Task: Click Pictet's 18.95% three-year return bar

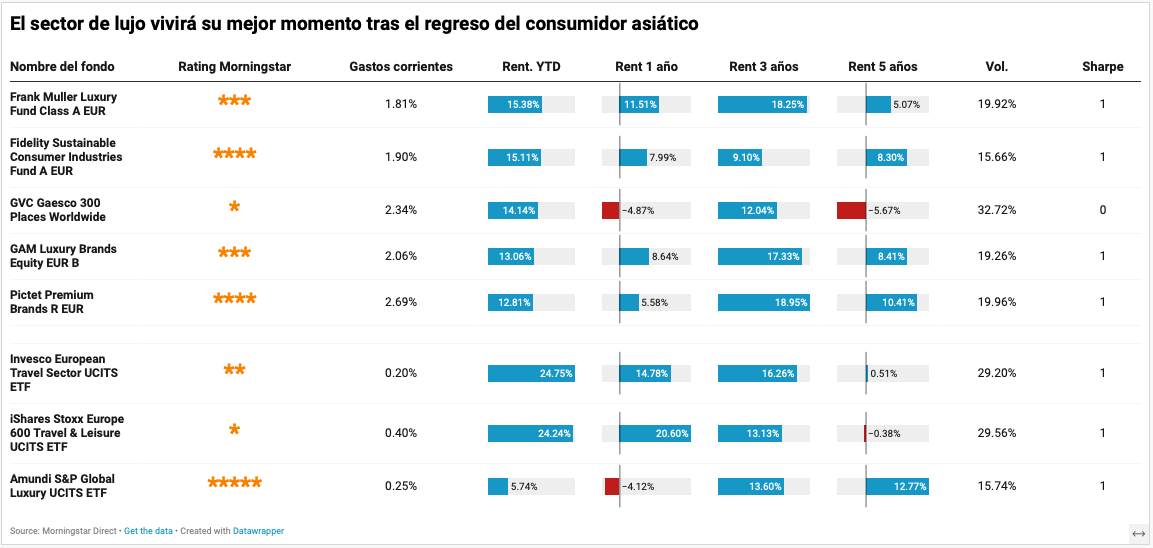Action: 763,302
